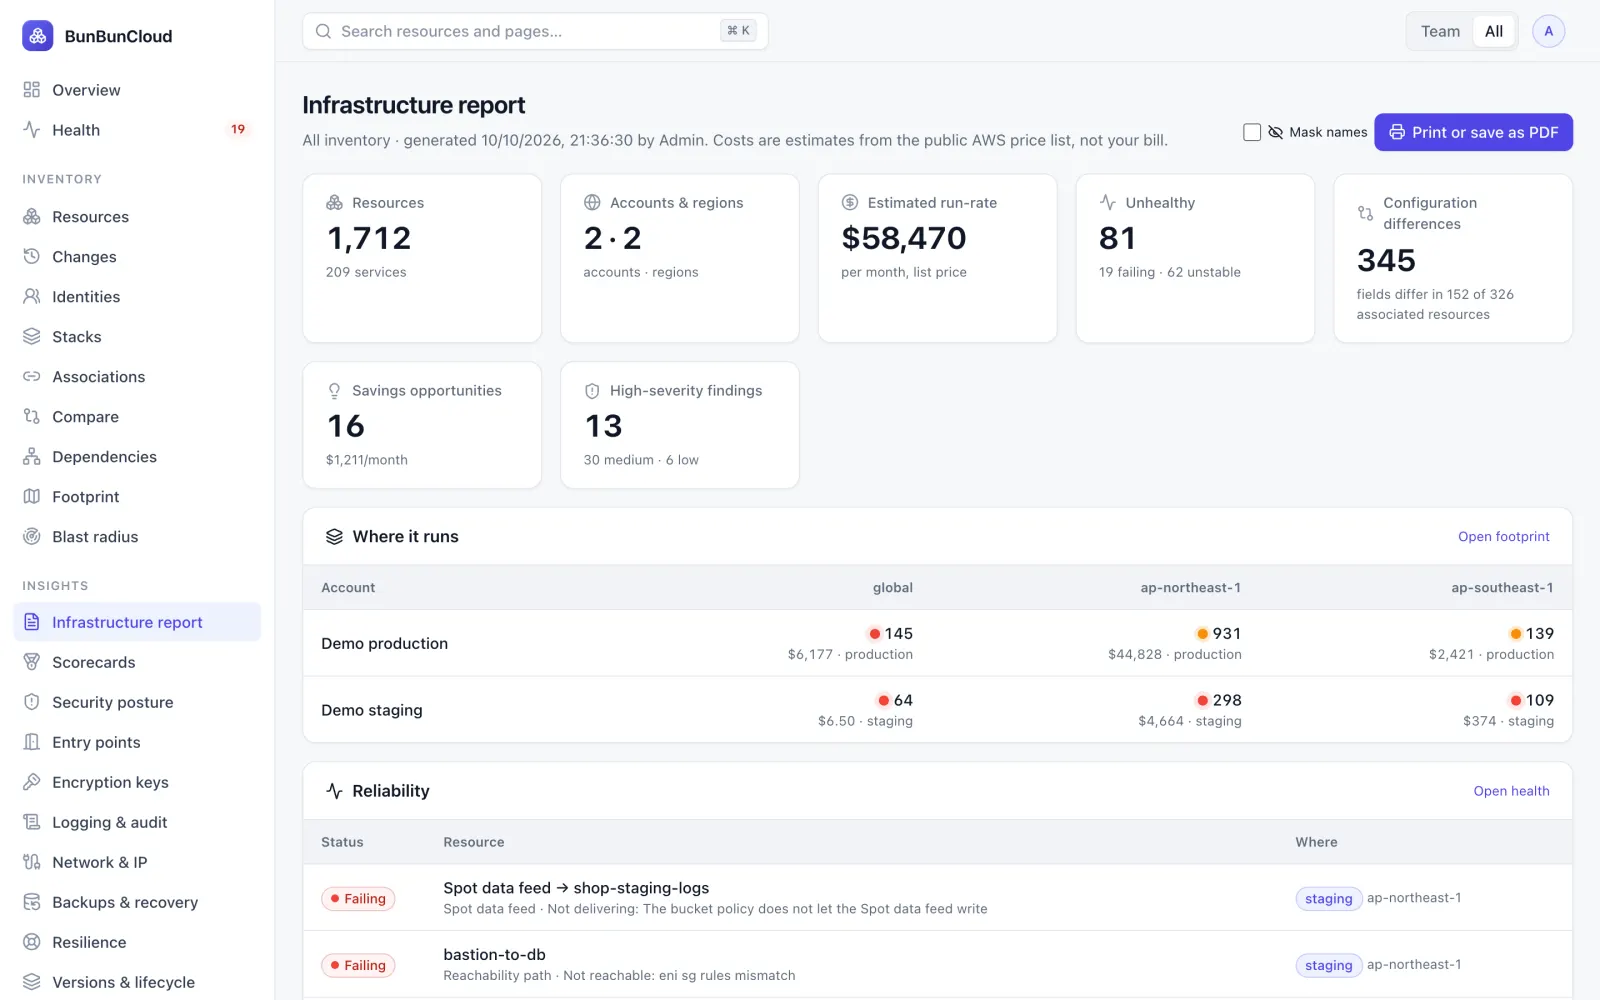The image size is (1600, 1000).
Task: Switch scope to All
Action: coord(1494,31)
